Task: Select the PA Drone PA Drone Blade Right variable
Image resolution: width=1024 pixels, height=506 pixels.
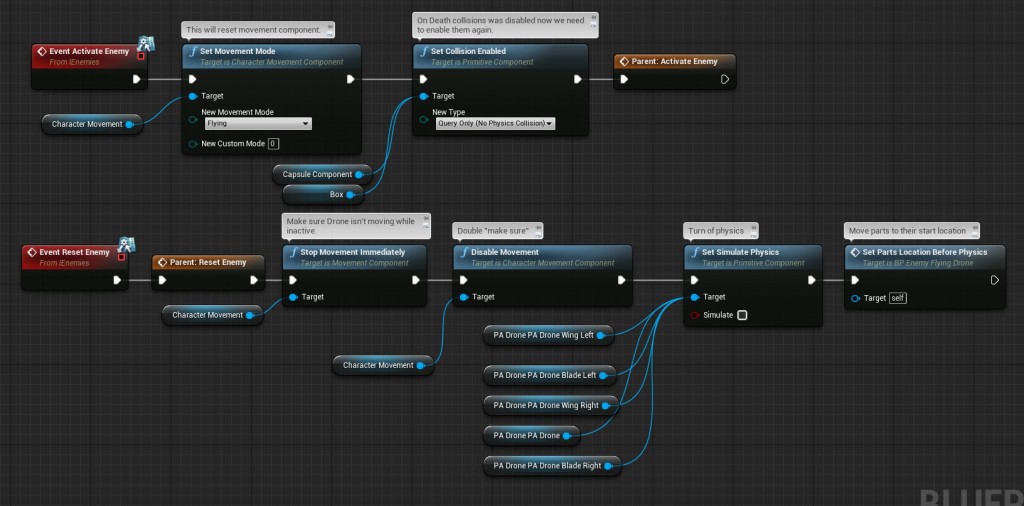Action: 552,466
